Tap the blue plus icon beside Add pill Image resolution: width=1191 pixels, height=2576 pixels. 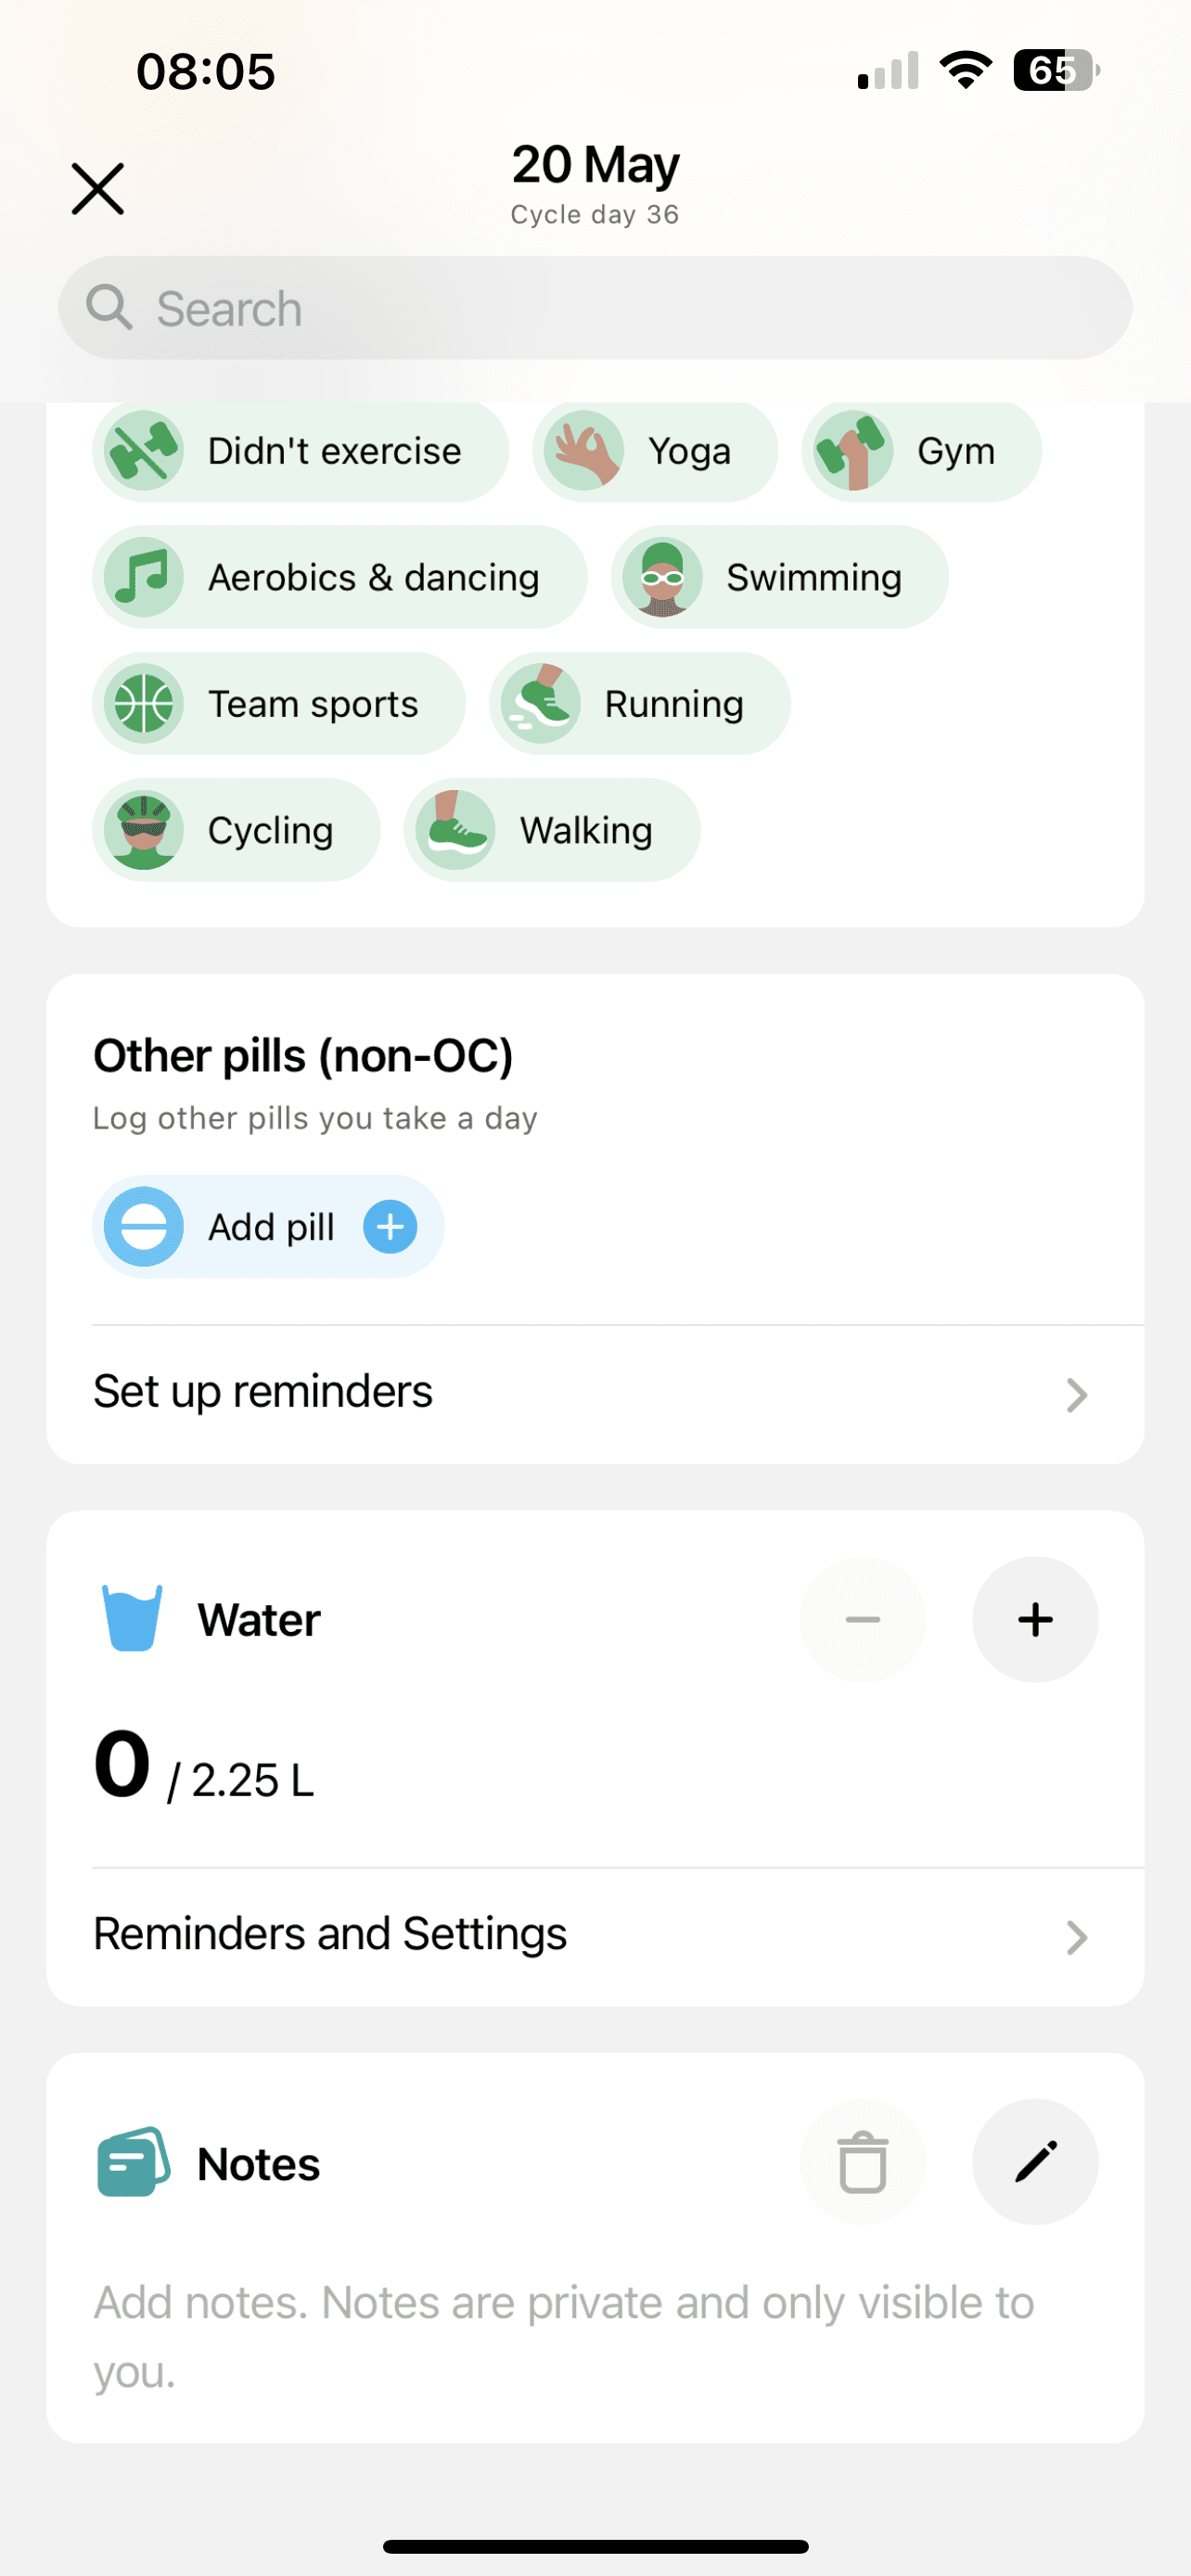pyautogui.click(x=390, y=1226)
